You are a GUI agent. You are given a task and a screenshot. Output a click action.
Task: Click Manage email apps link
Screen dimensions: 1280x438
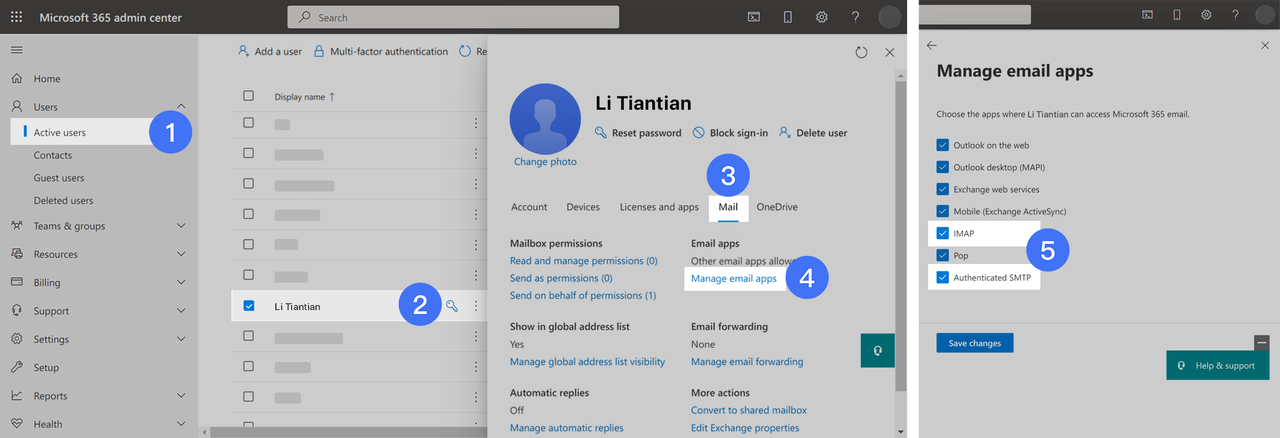[x=733, y=279]
